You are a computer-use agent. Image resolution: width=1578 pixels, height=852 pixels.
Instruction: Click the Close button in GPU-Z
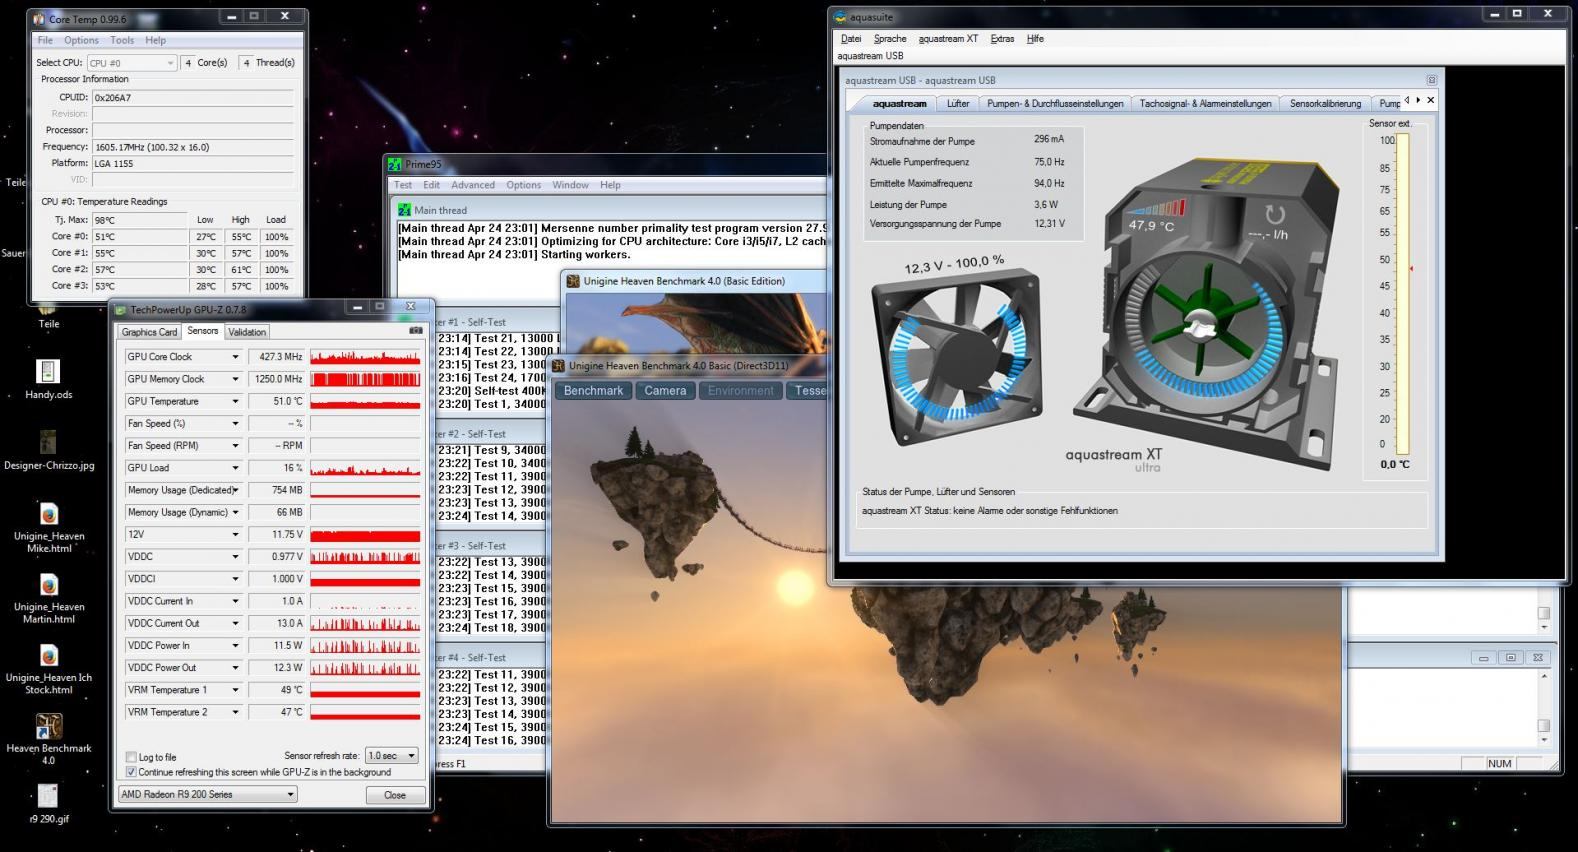click(395, 795)
